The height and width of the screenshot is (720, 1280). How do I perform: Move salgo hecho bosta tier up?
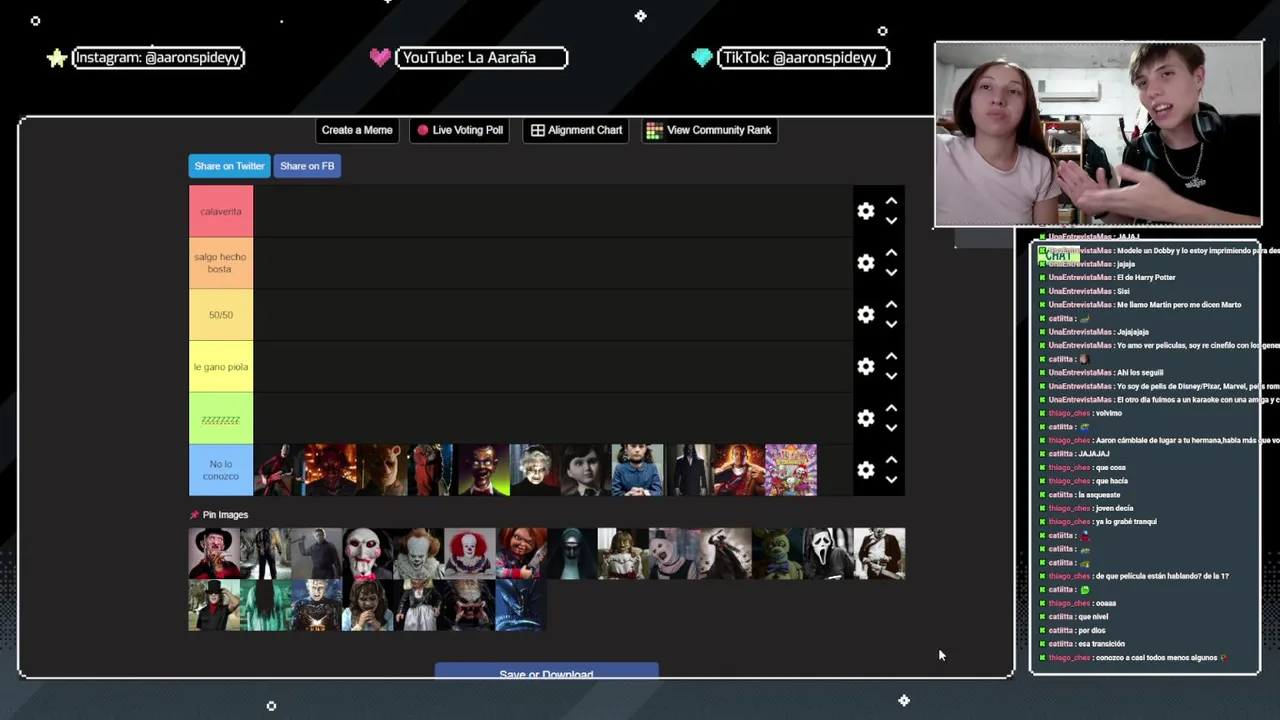coord(891,253)
